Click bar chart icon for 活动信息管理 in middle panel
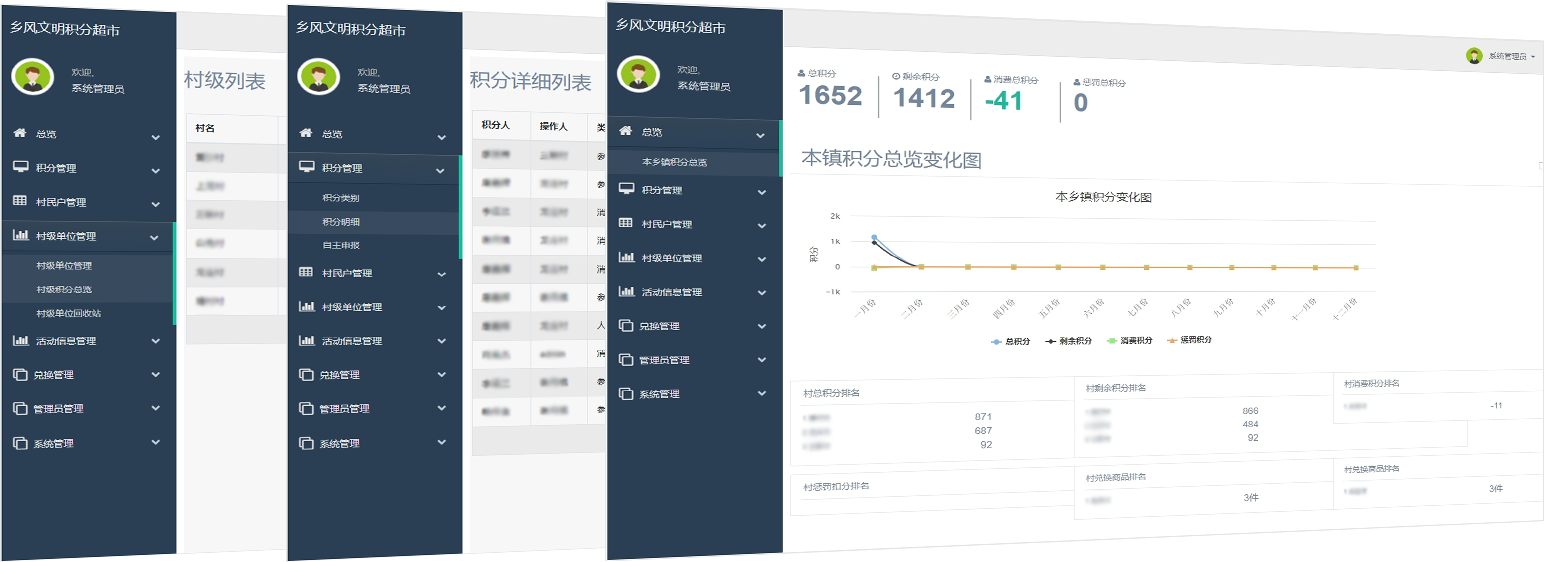The height and width of the screenshot is (562, 1544). tap(306, 340)
